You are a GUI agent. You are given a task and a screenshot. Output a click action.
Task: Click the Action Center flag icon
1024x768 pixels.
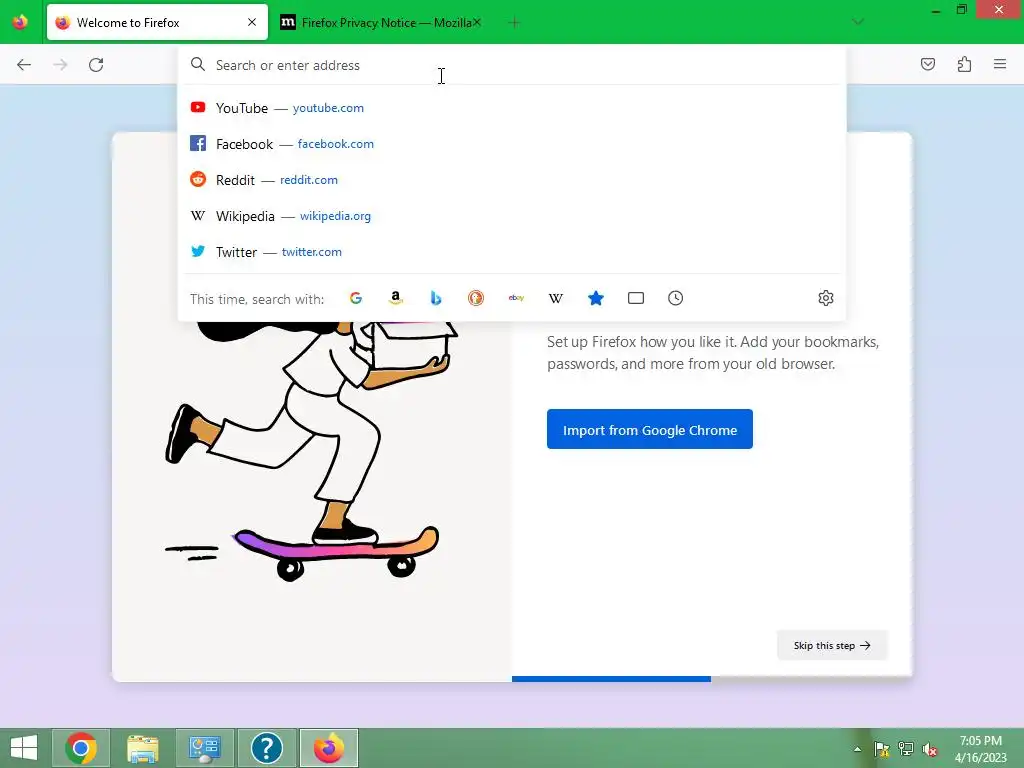[882, 749]
